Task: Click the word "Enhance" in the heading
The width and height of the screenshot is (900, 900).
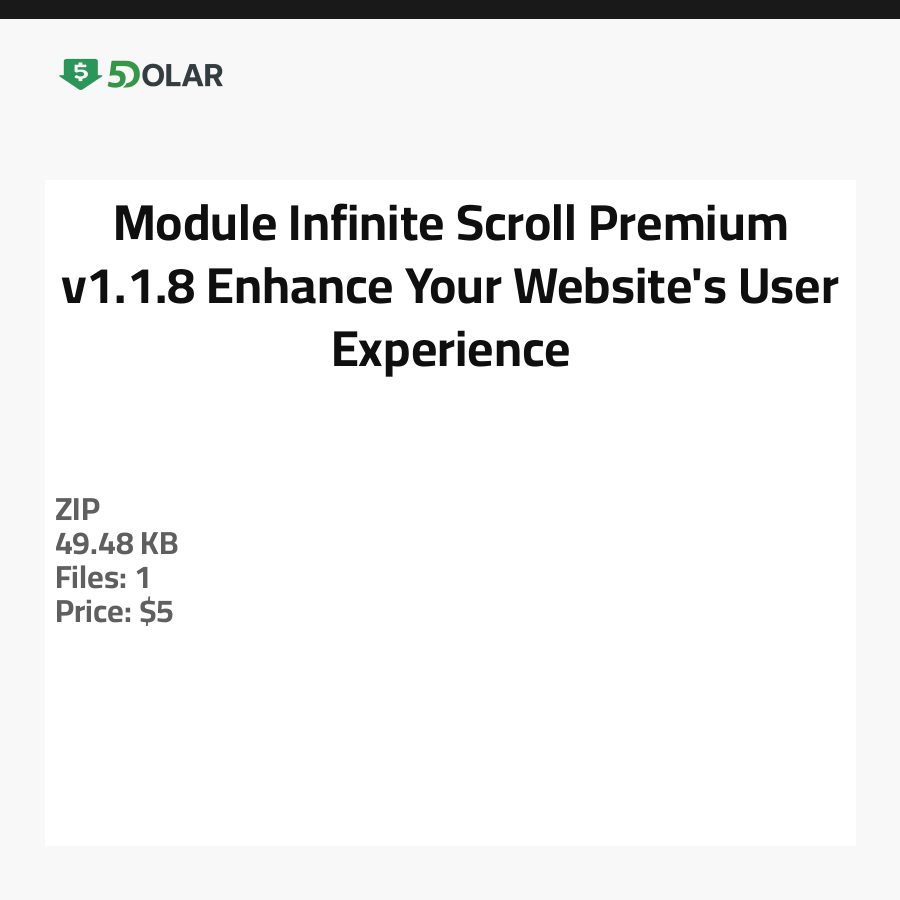Action: click(299, 288)
